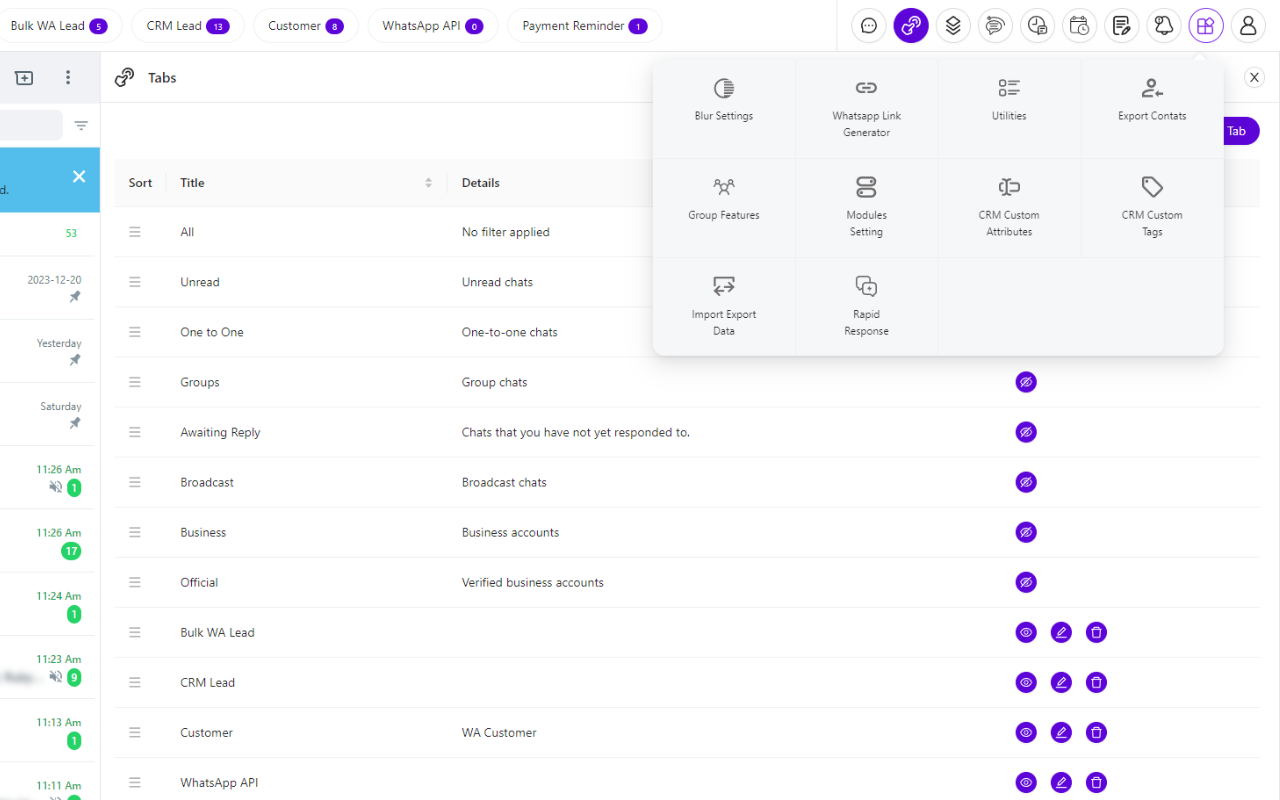The image size is (1280, 800).
Task: Dismiss the blue notification banner
Action: click(x=79, y=176)
